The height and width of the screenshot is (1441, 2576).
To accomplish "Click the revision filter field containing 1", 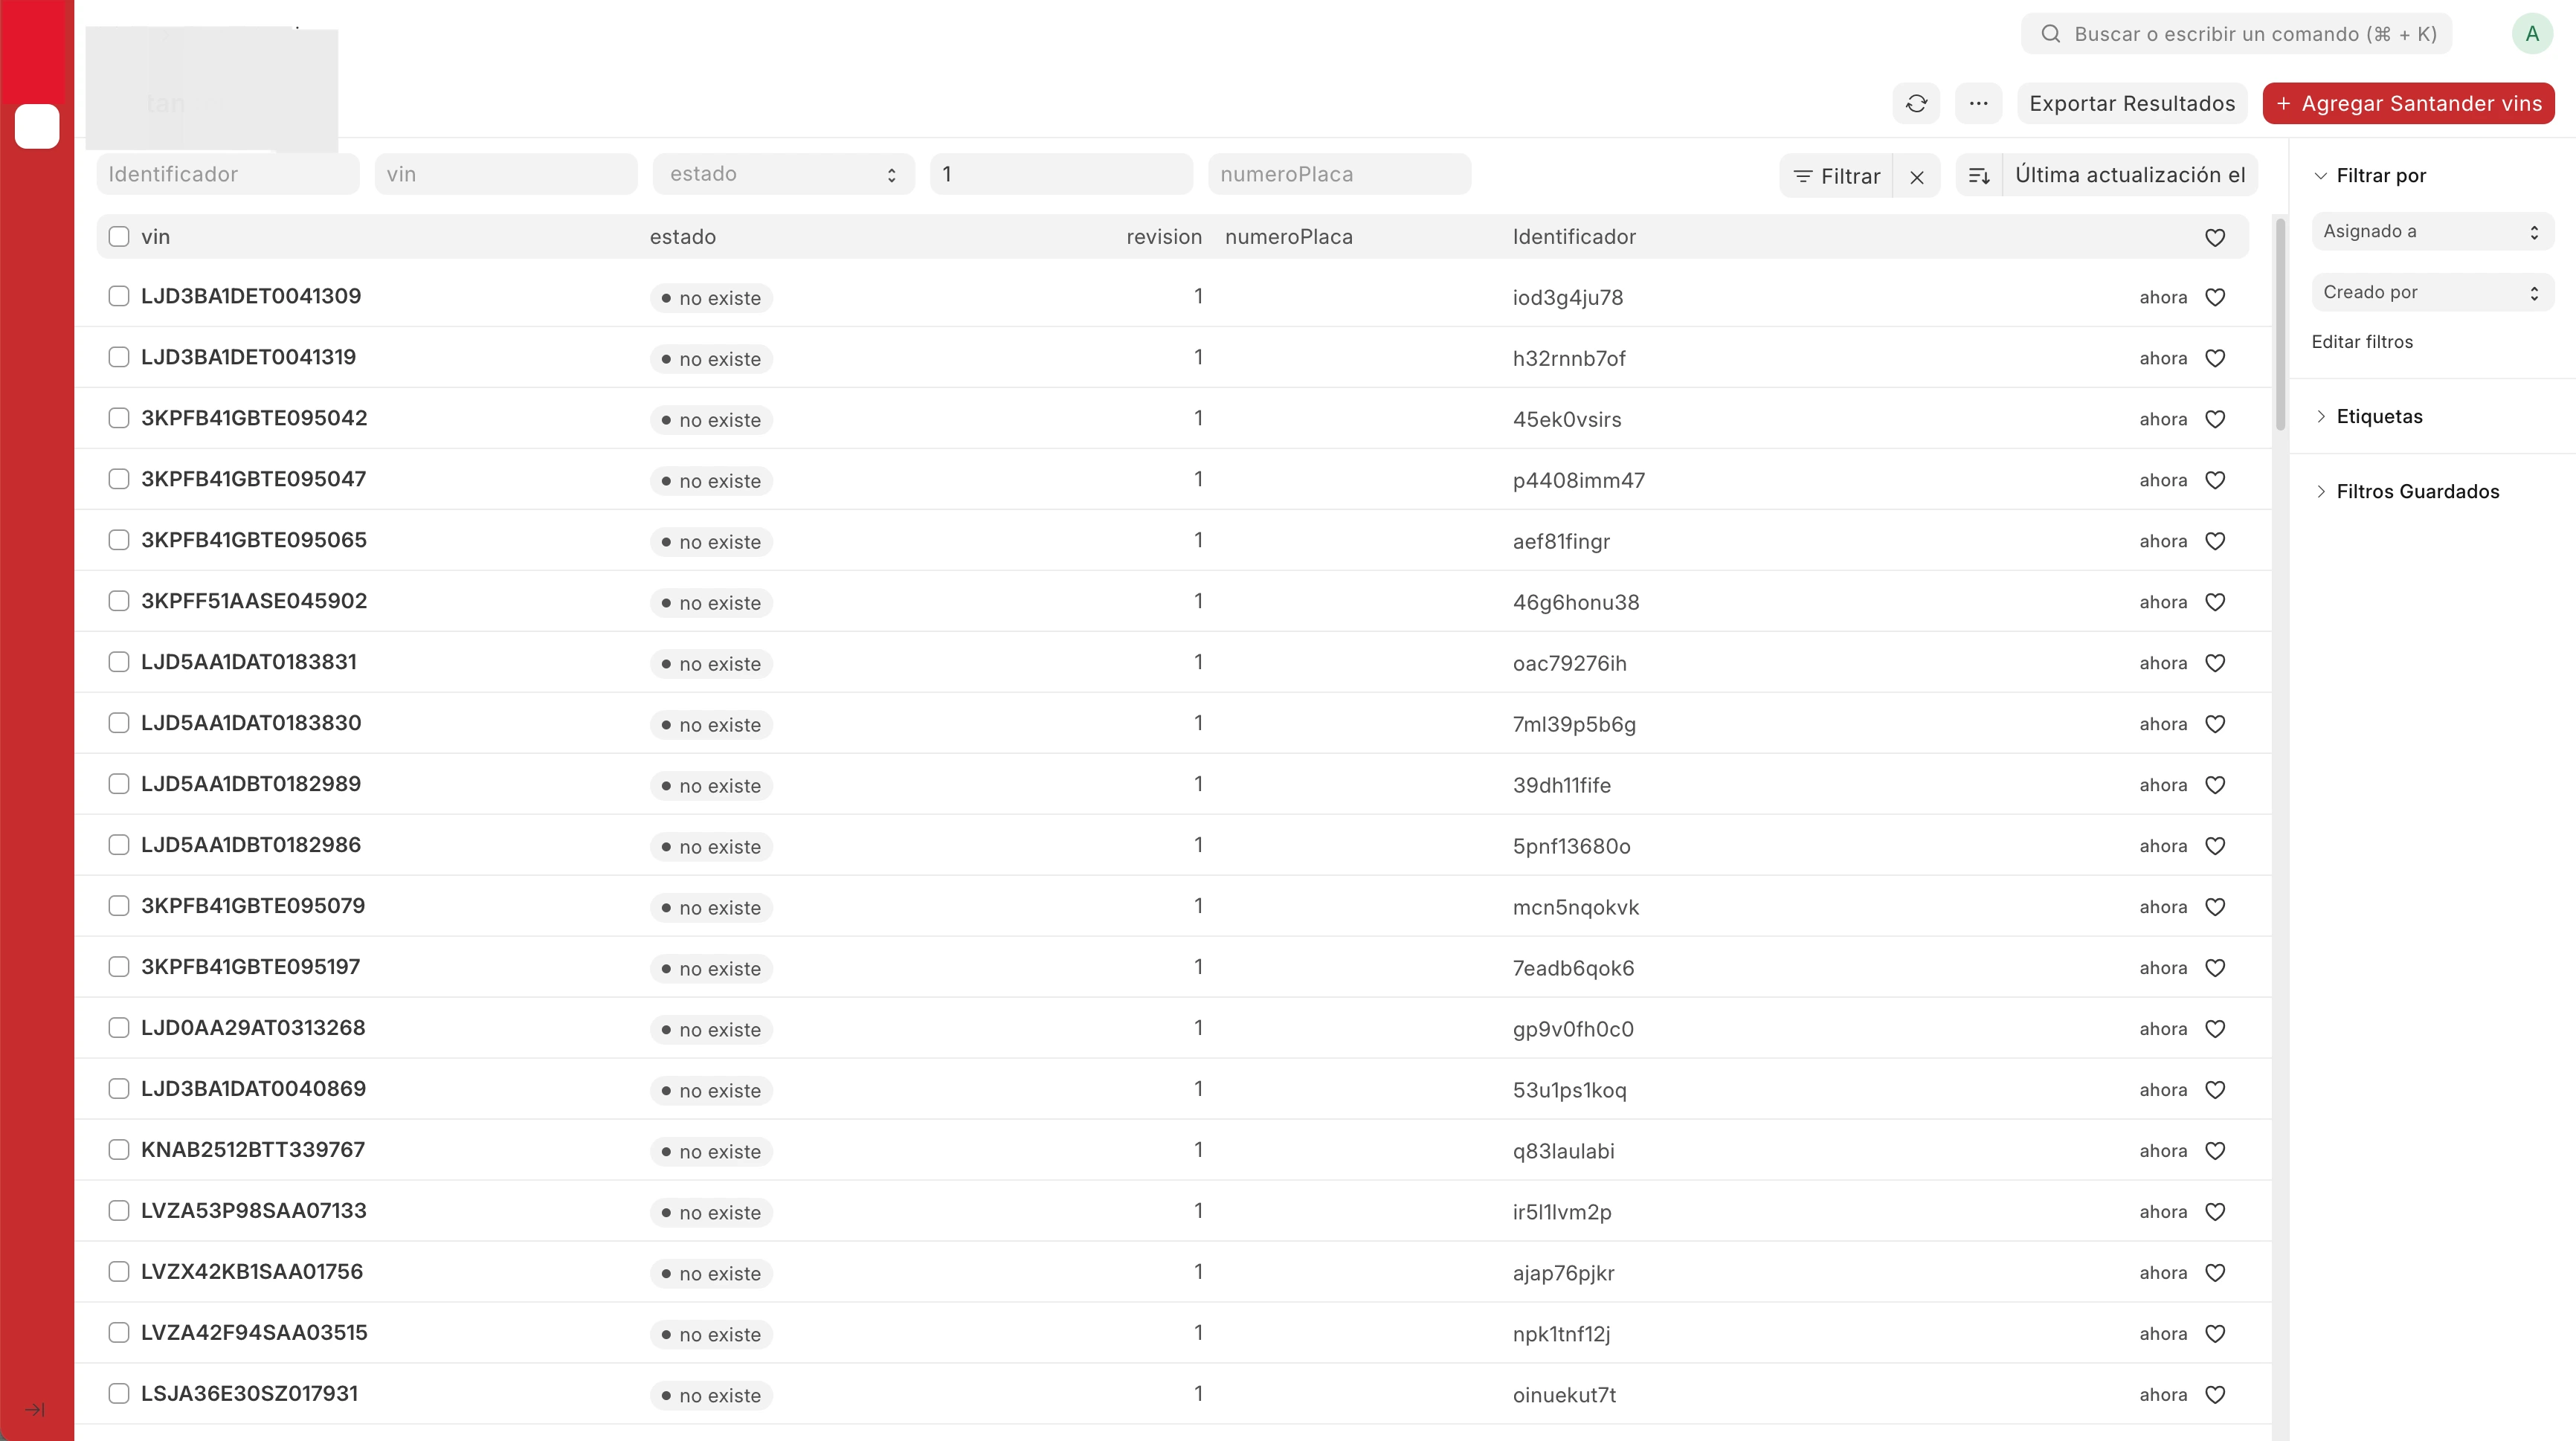I will click(1061, 174).
